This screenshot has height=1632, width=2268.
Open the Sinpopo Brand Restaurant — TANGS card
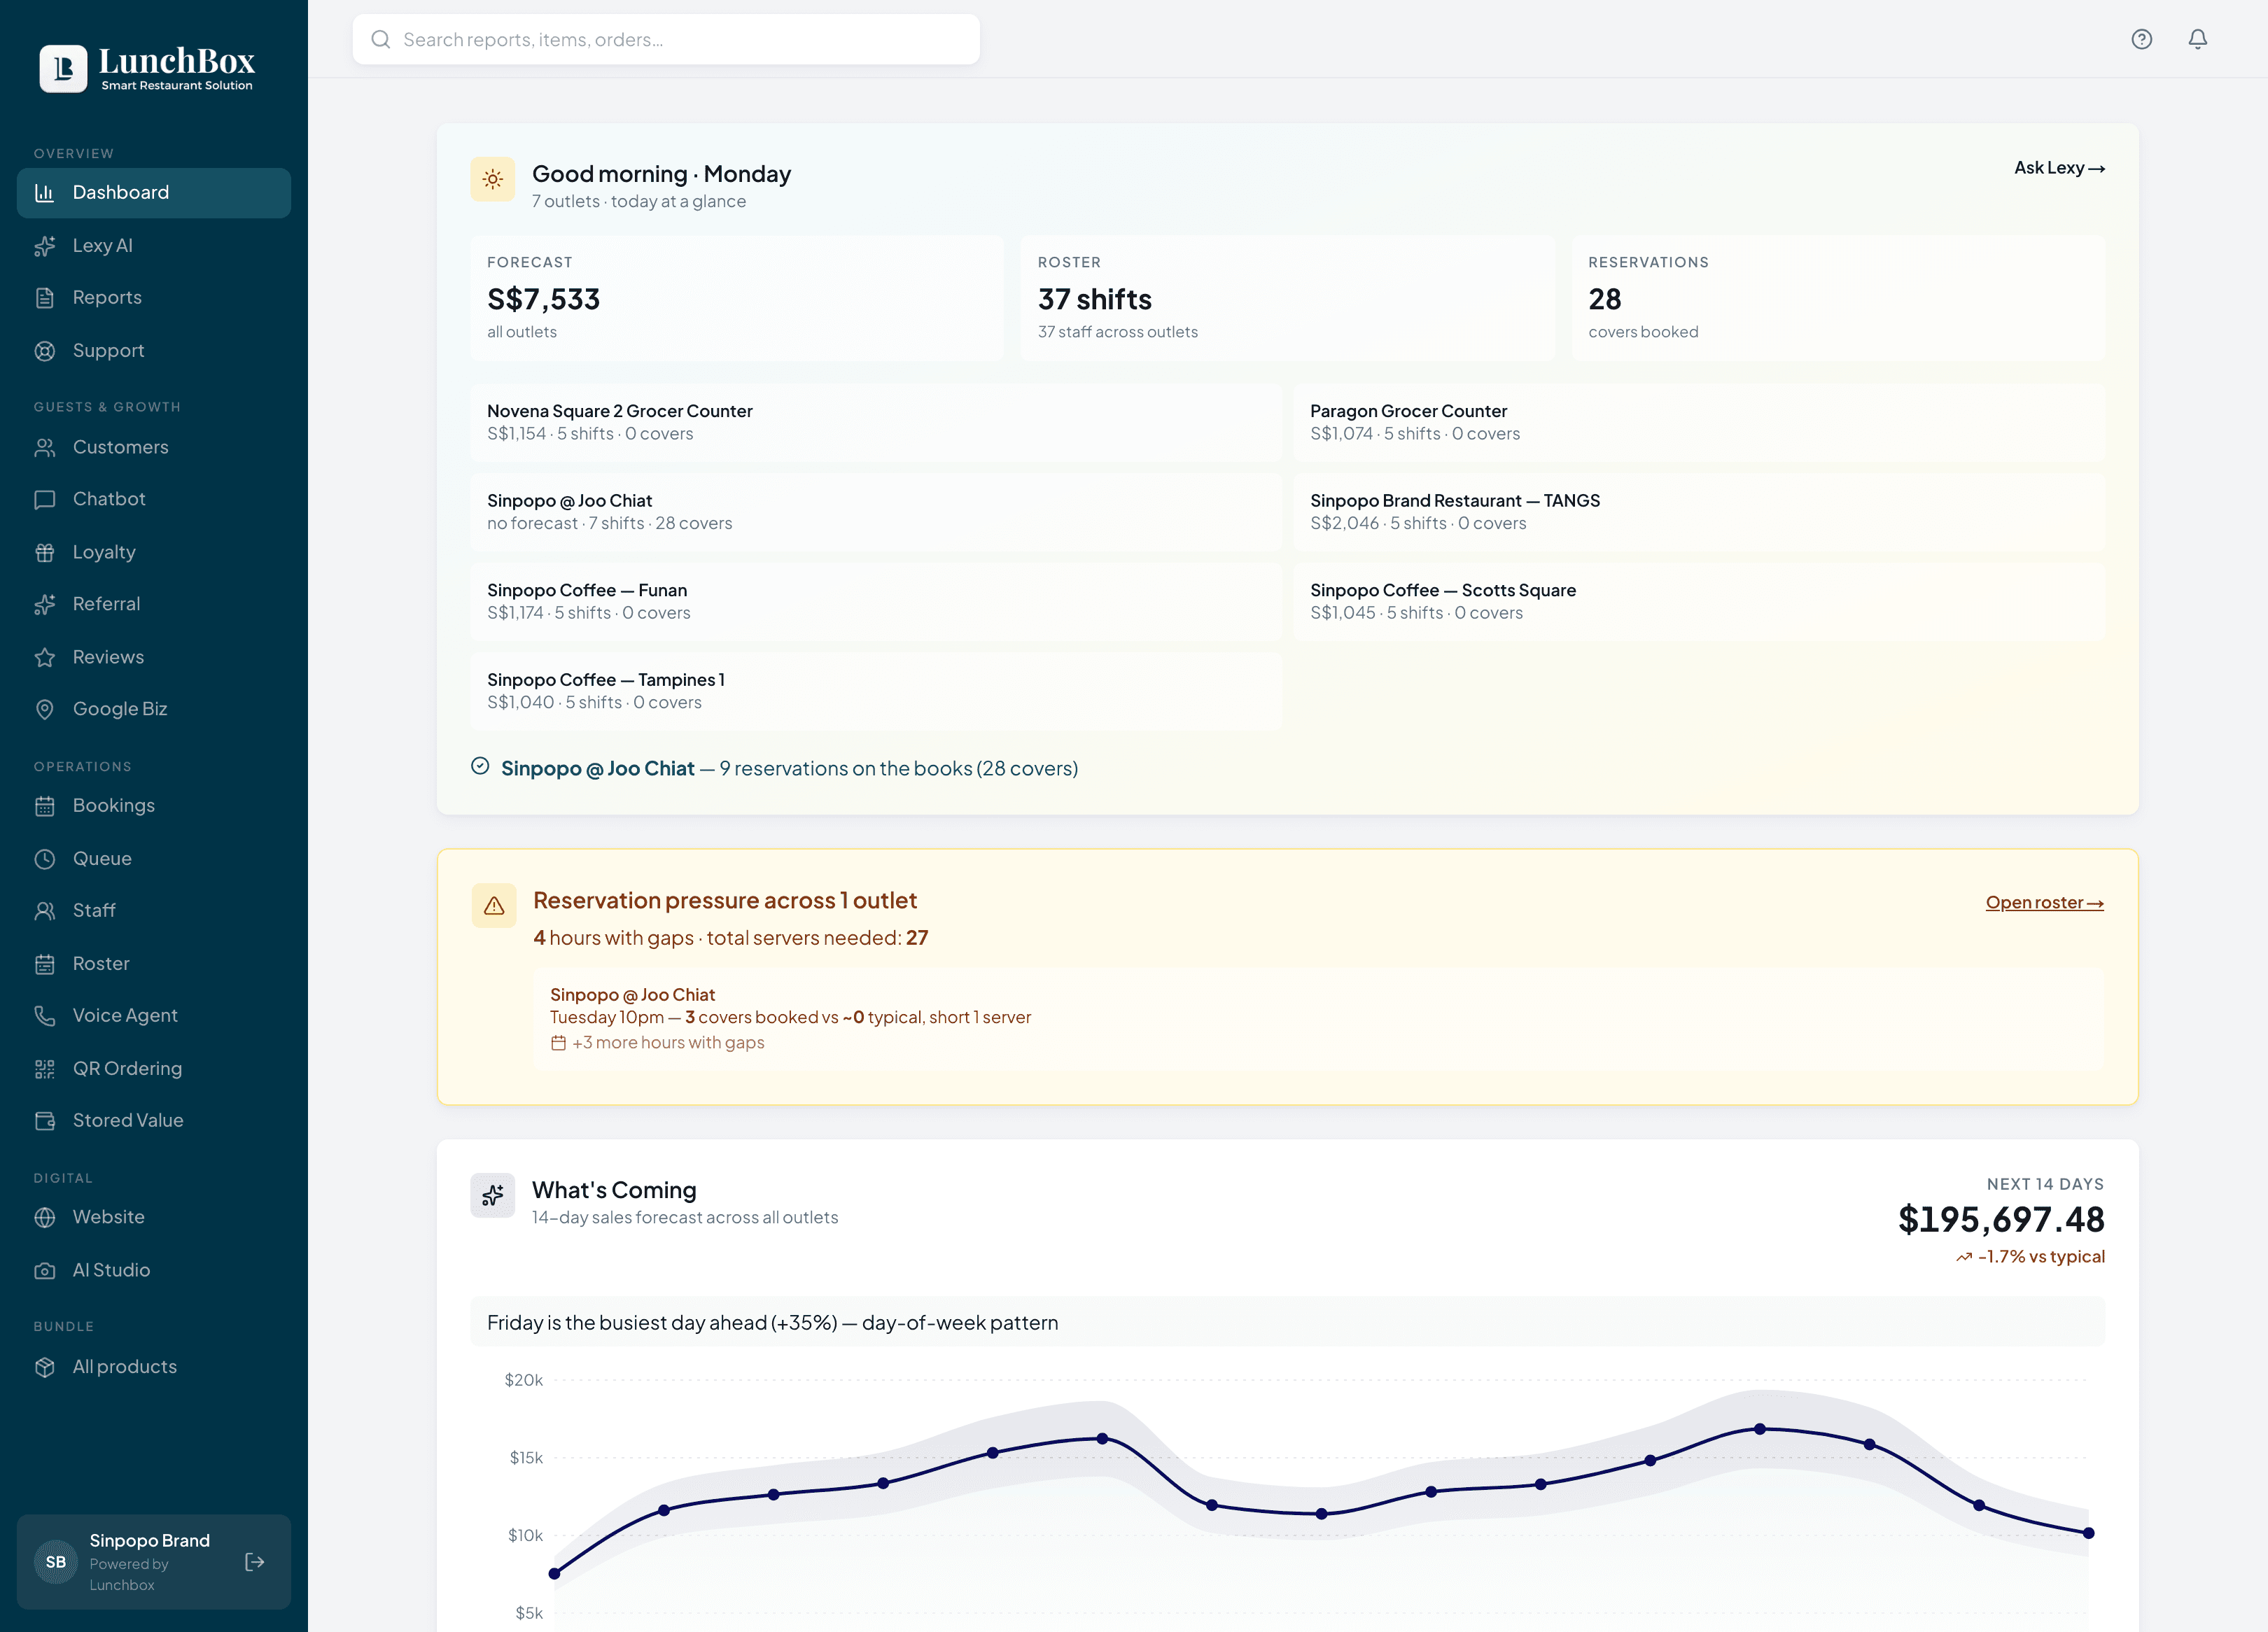click(1699, 512)
